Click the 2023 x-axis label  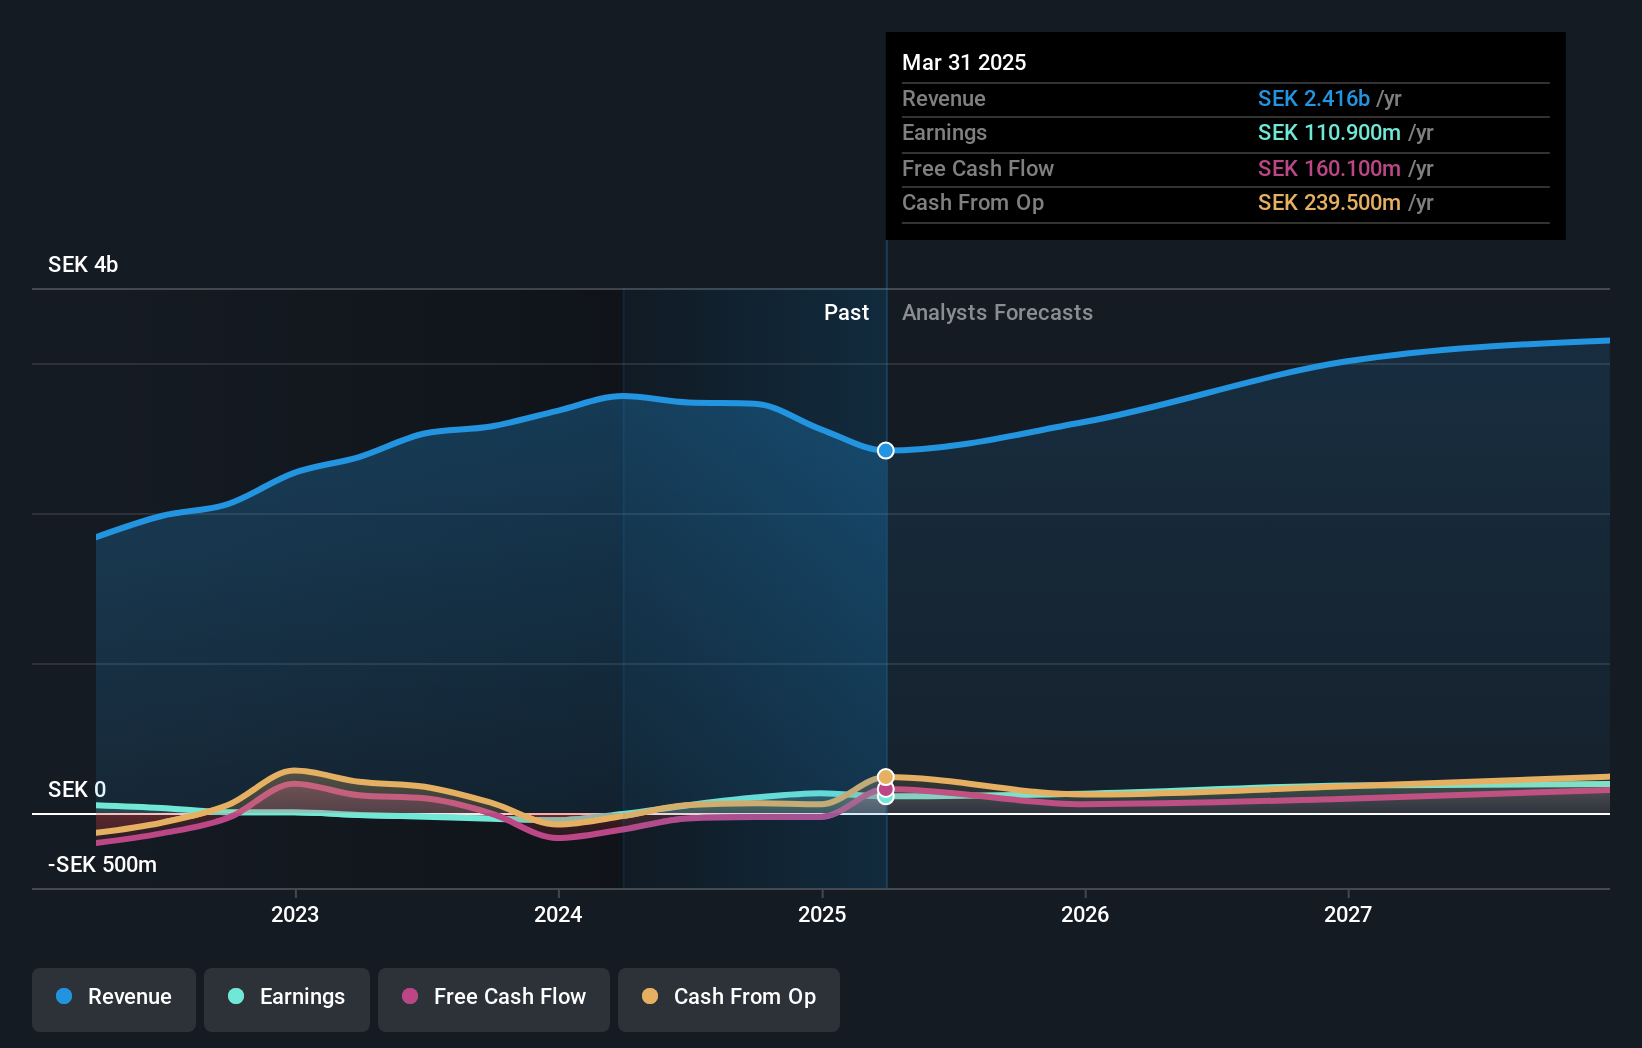tap(295, 914)
